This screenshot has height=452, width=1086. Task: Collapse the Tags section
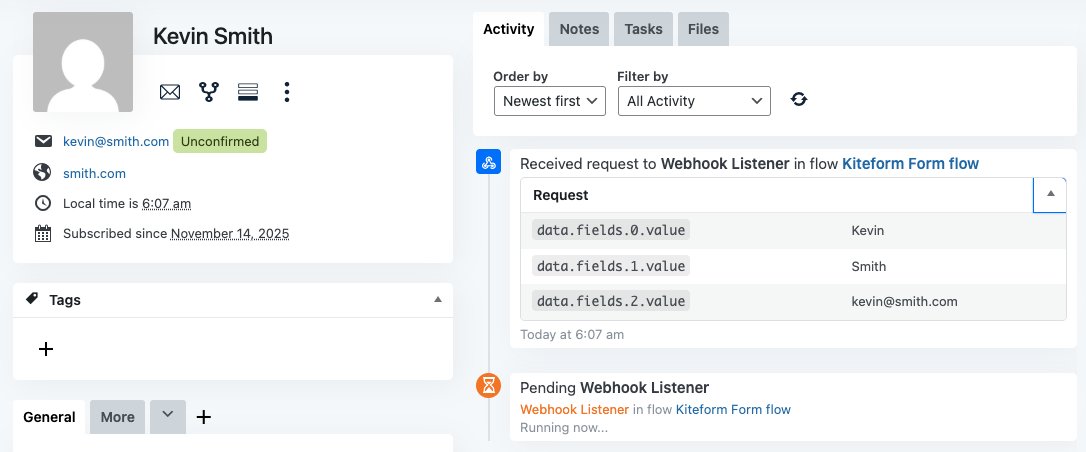point(437,300)
